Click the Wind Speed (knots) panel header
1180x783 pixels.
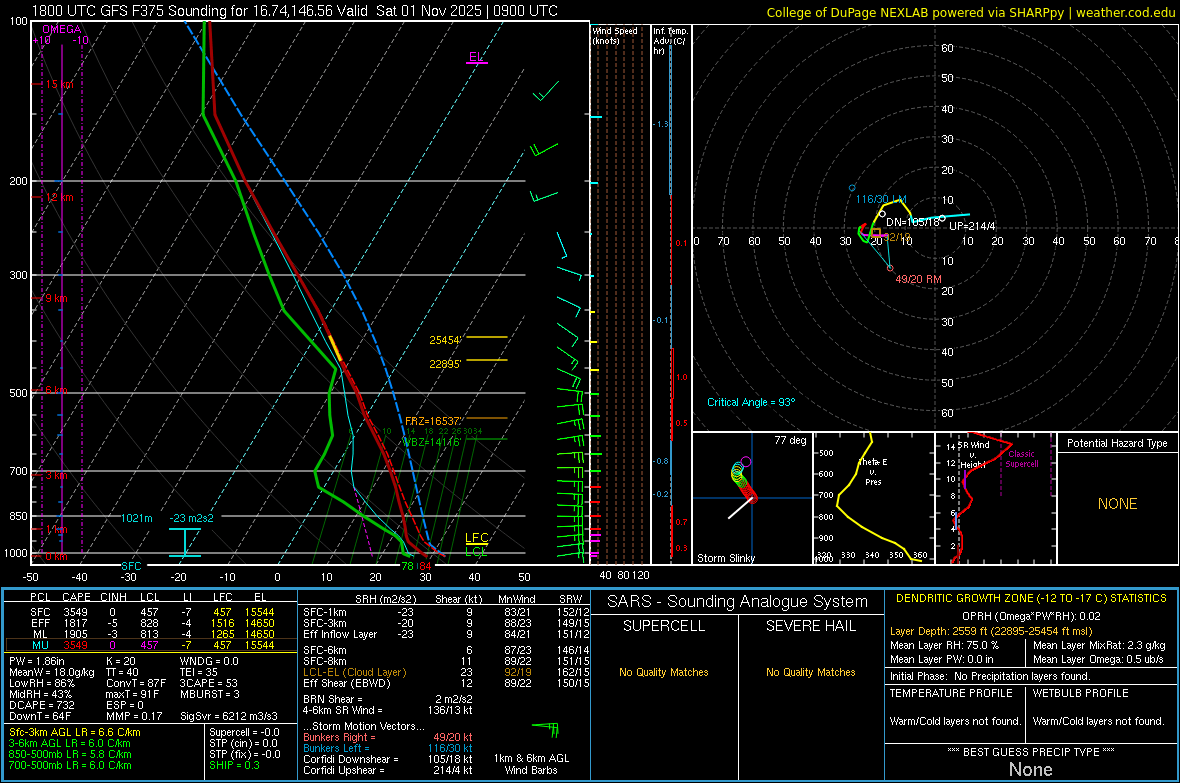614,35
